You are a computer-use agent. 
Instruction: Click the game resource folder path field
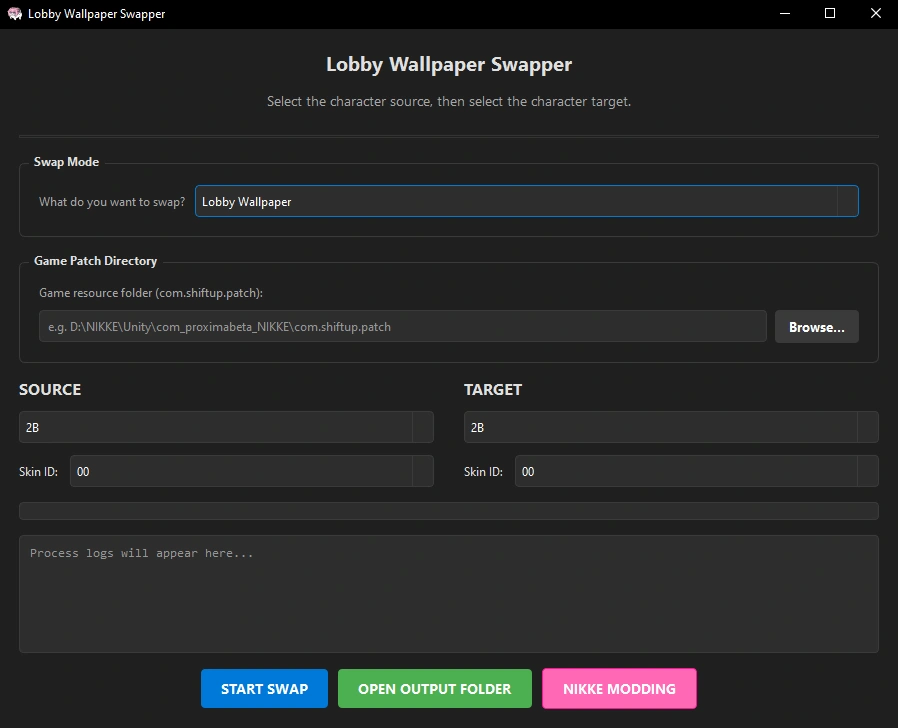tap(403, 326)
